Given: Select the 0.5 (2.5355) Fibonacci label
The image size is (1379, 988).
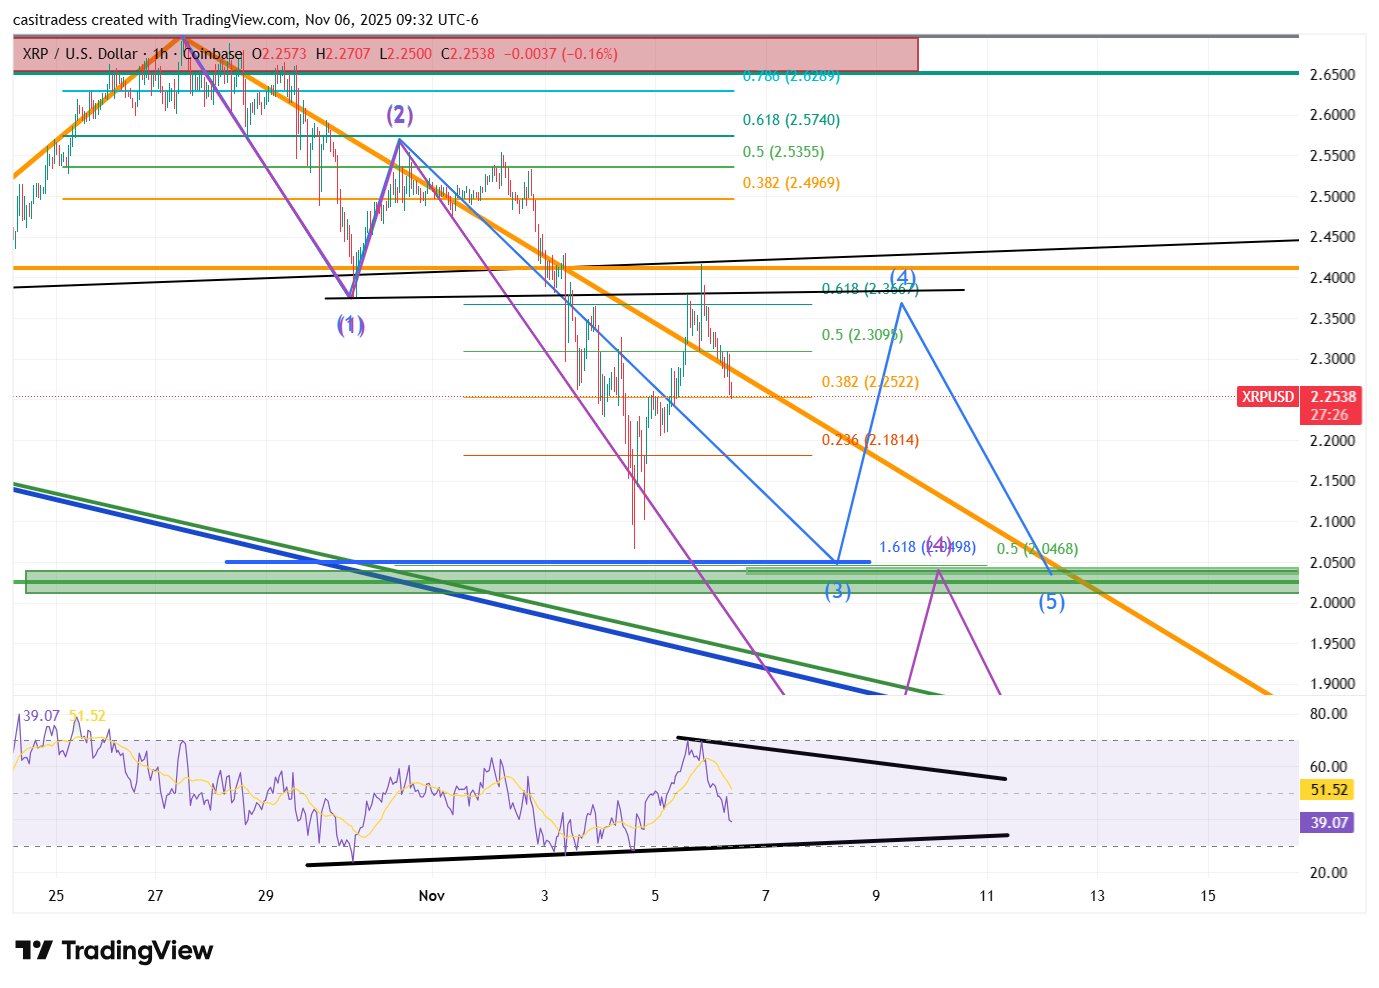Looking at the screenshot, I should tap(783, 152).
